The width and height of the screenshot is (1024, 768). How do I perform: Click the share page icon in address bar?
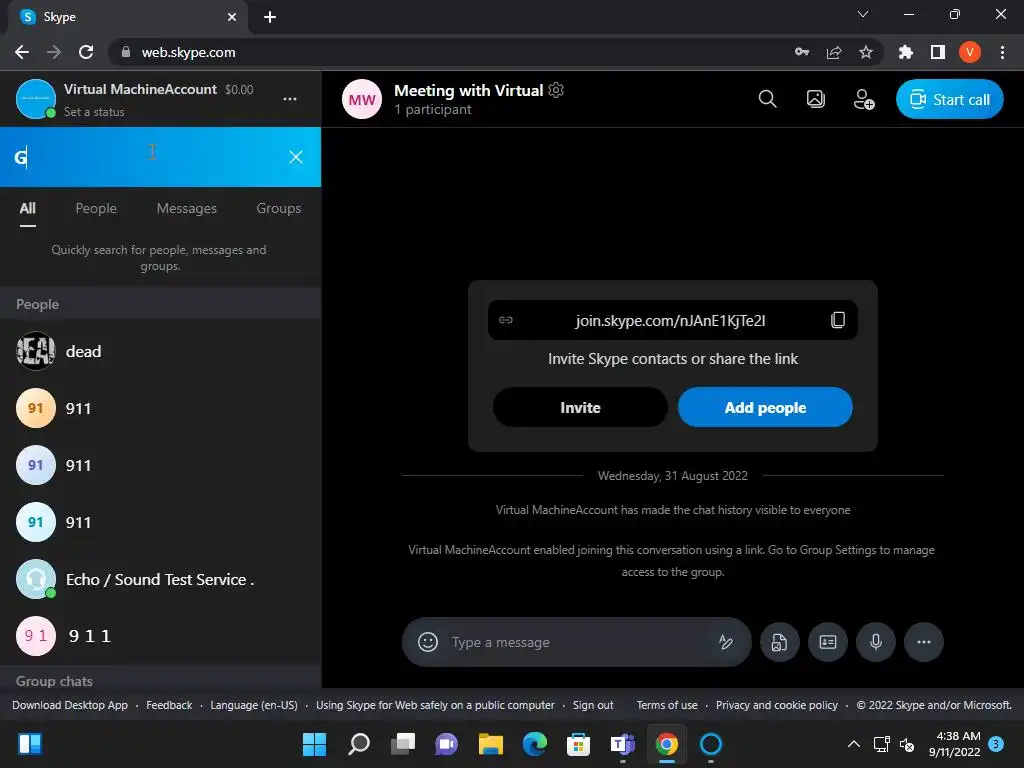pyautogui.click(x=834, y=52)
